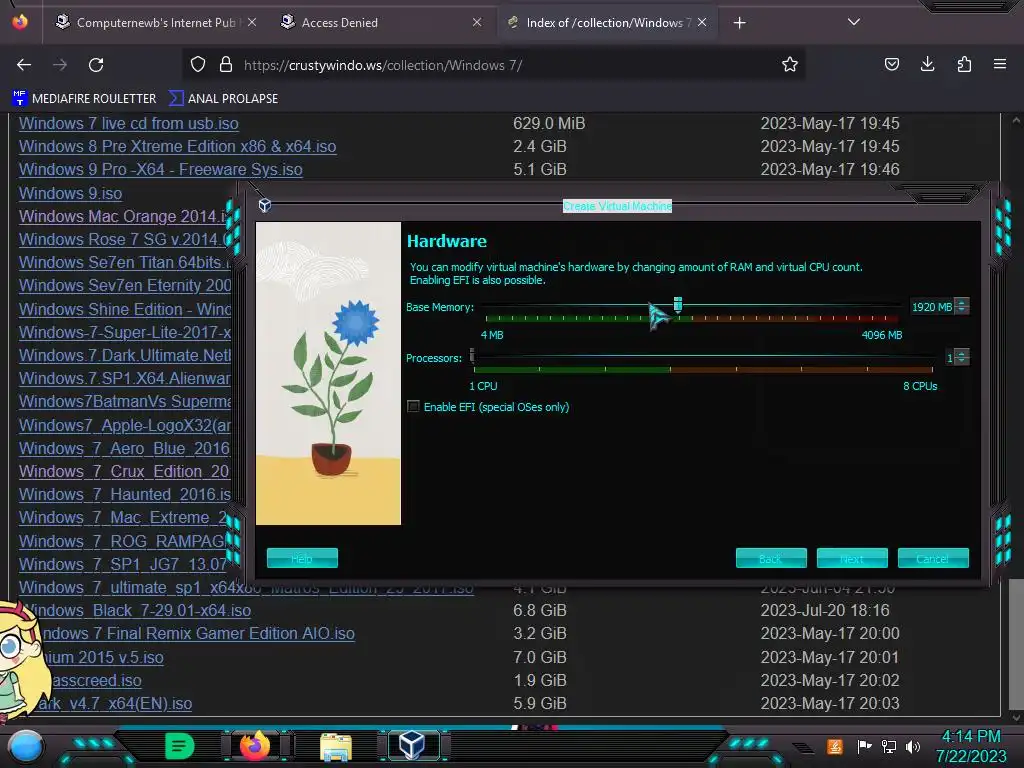This screenshot has height=768, width=1024.
Task: Open File Explorer from the taskbar
Action: [x=336, y=746]
